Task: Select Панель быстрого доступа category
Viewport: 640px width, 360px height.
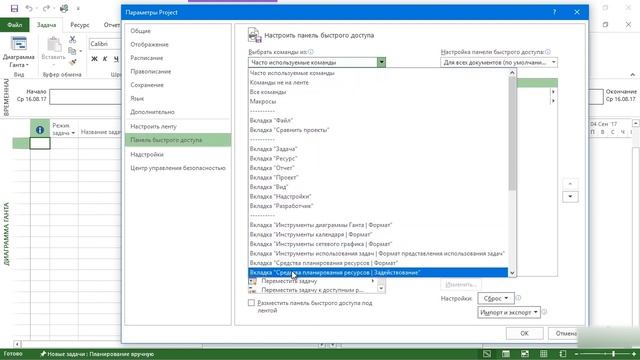Action: [178, 140]
